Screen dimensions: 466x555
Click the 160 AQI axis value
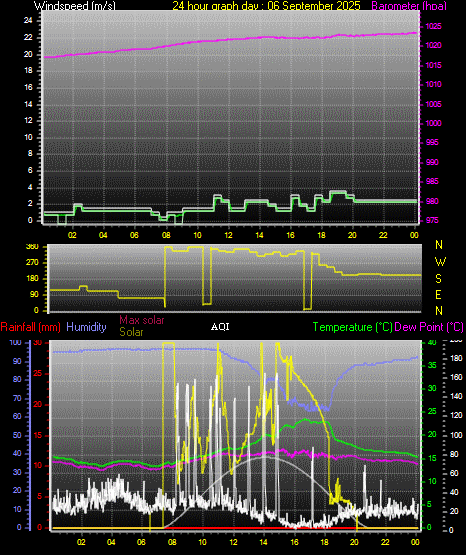[456, 377]
